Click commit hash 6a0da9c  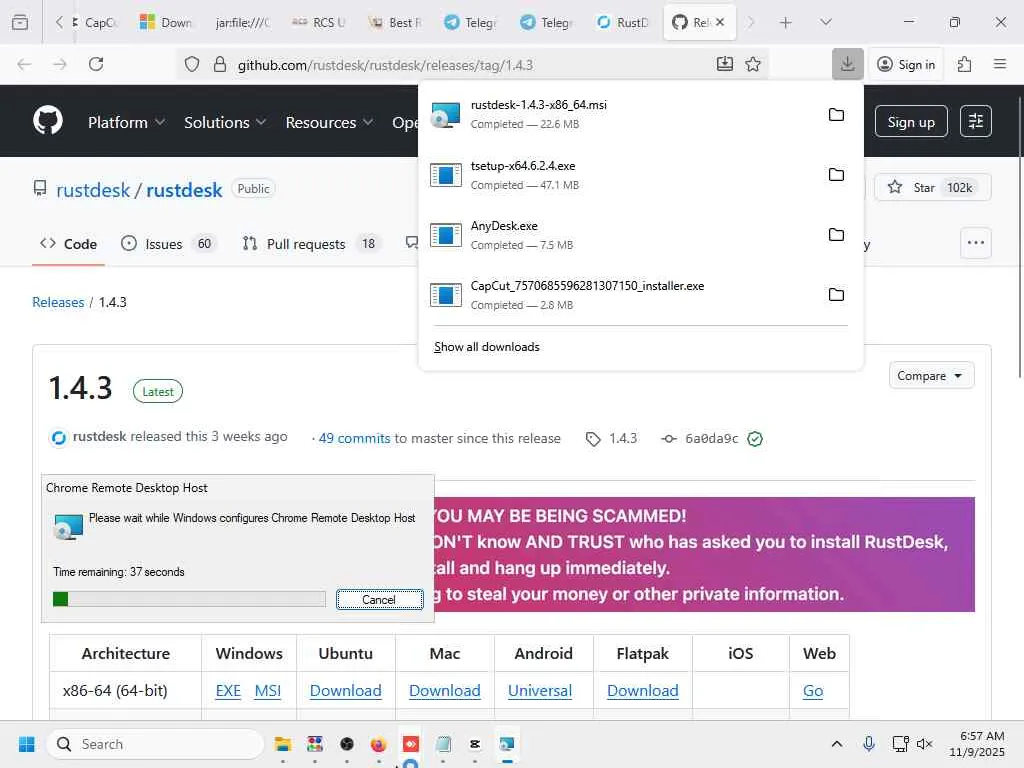[x=712, y=438]
